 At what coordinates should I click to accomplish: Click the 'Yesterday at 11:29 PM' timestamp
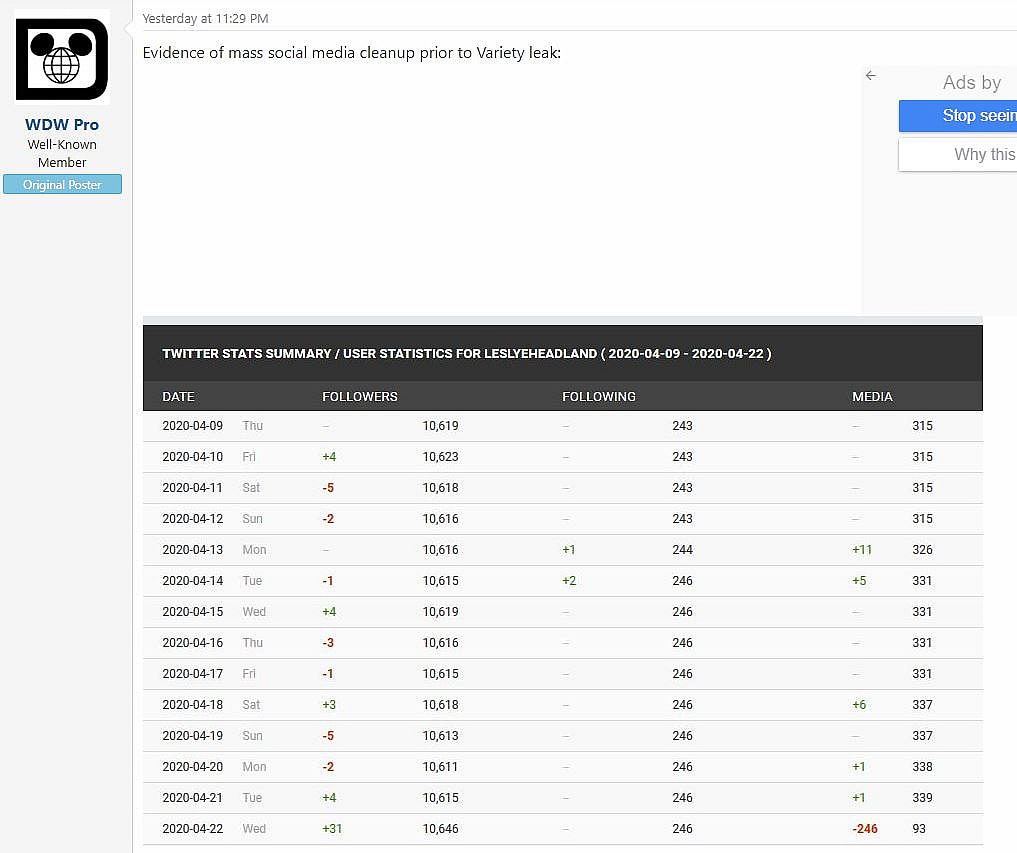[x=205, y=18]
